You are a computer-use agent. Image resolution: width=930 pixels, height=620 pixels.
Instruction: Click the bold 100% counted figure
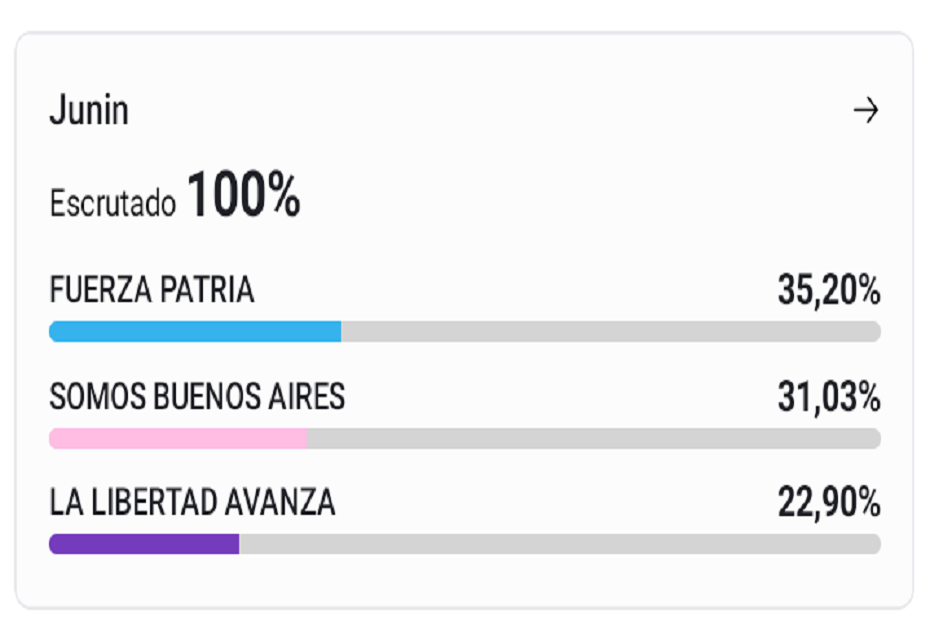[244, 194]
